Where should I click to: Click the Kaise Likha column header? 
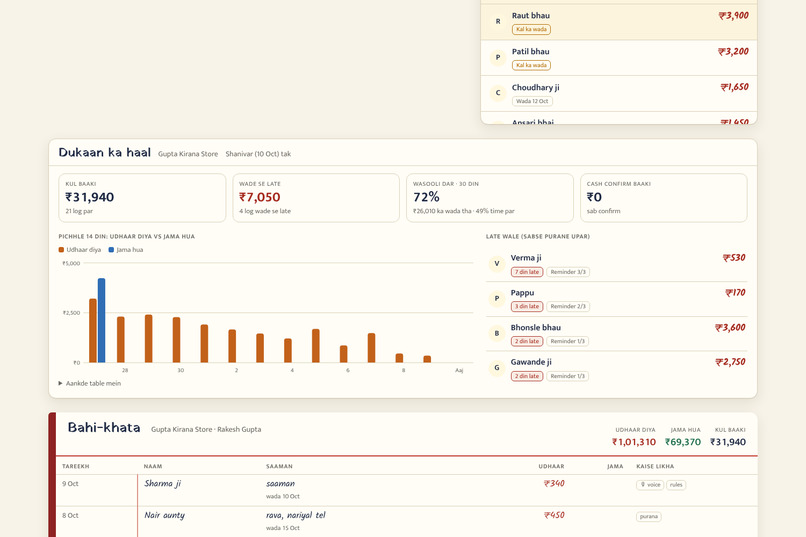655,467
